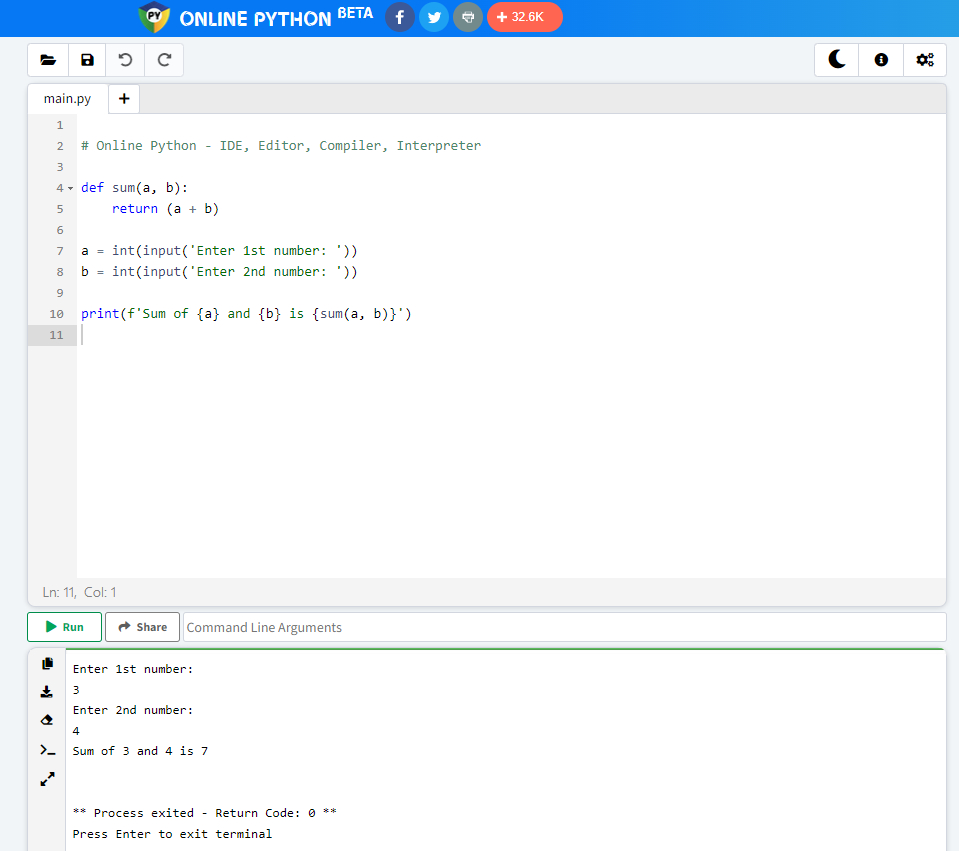The image size is (959, 851).
Task: Click the print statement on line 10
Action: (x=246, y=314)
